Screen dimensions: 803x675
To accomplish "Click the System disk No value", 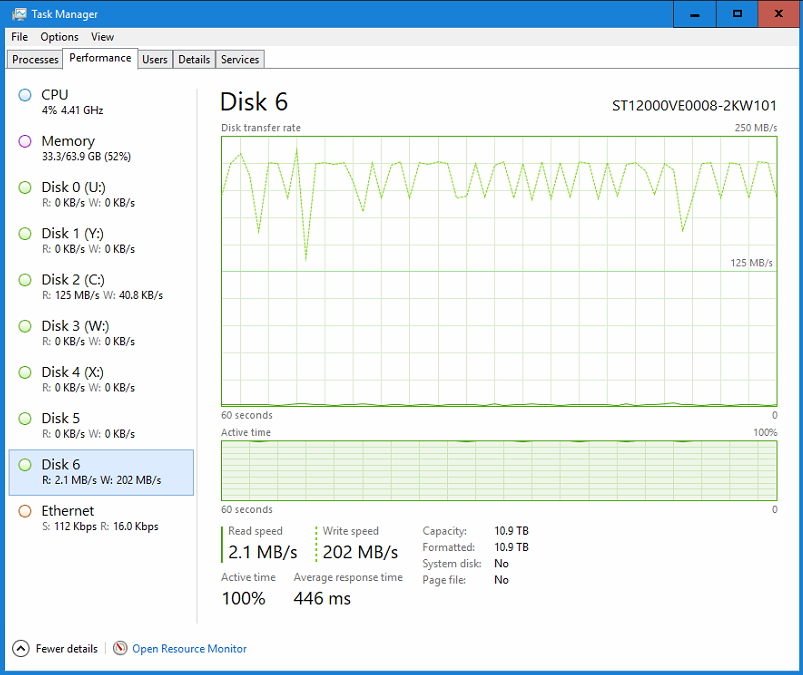I will coord(501,563).
